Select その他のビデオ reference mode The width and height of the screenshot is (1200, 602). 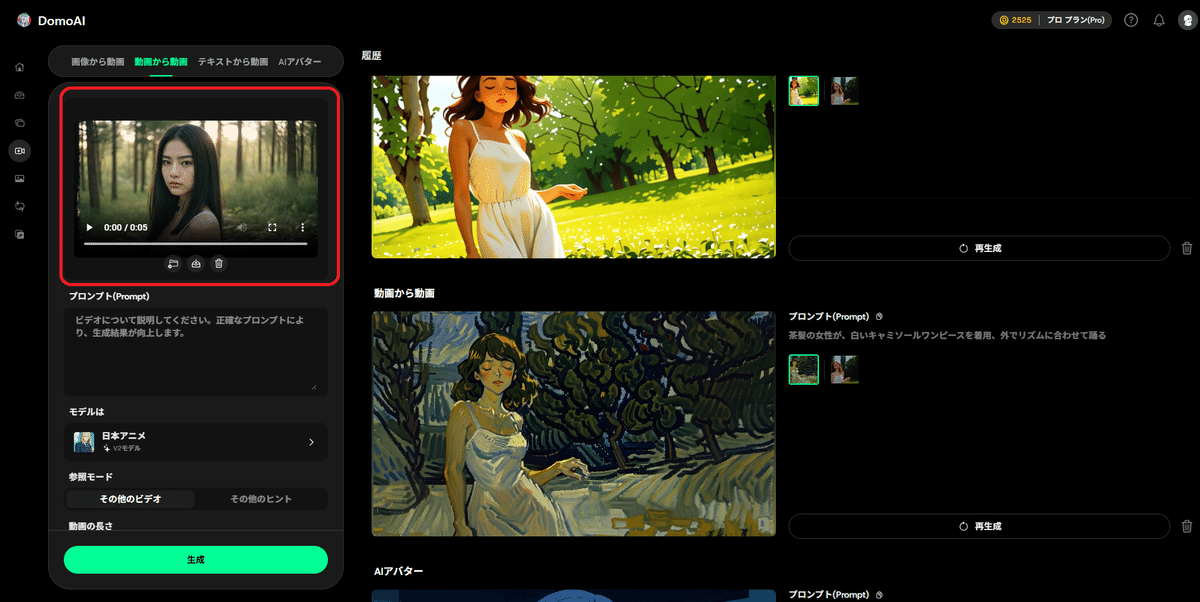point(130,499)
